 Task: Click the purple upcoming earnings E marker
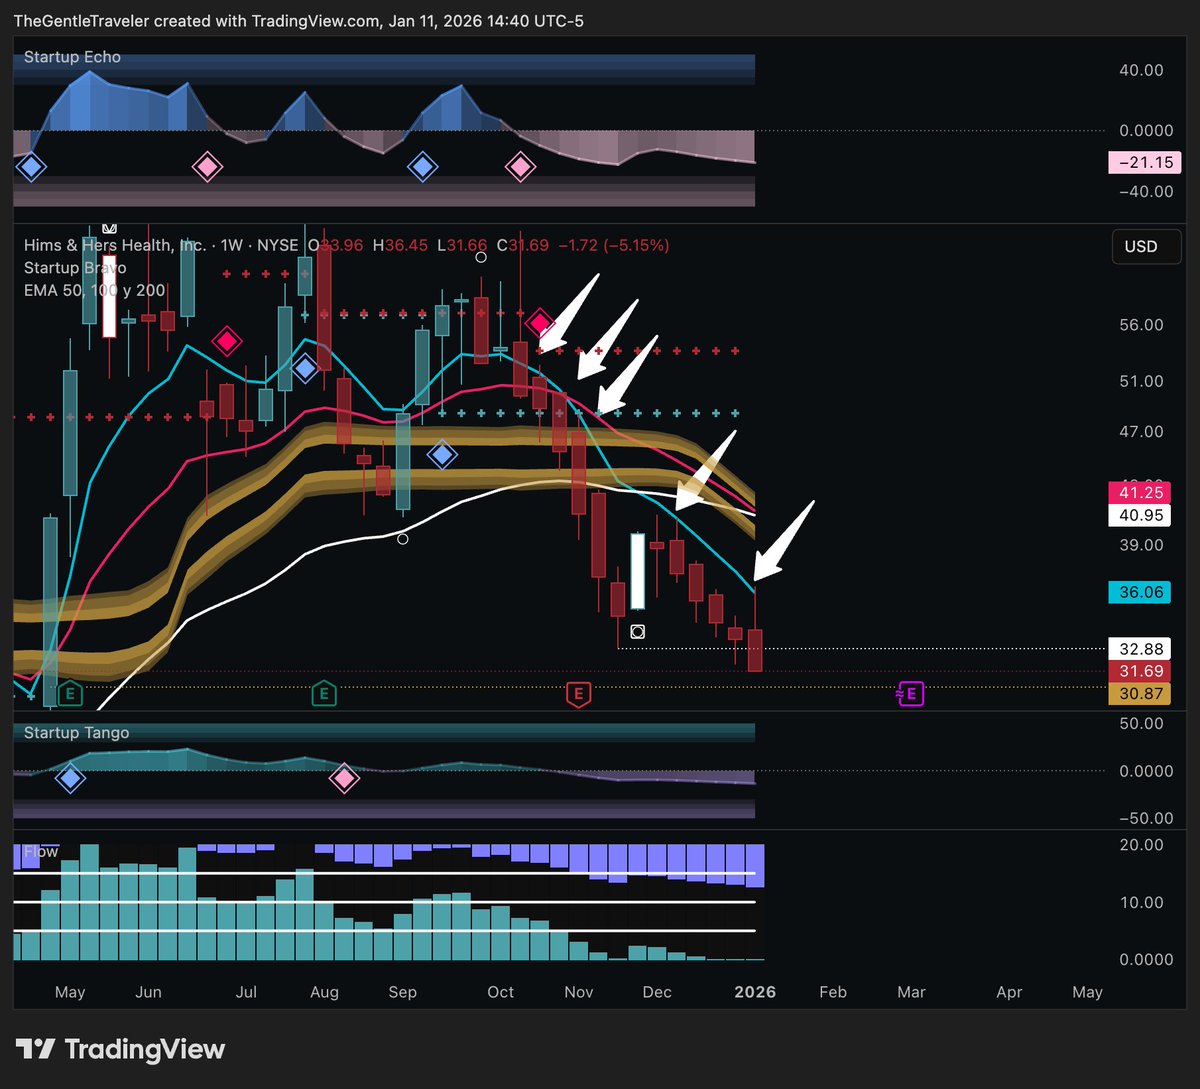pos(909,693)
